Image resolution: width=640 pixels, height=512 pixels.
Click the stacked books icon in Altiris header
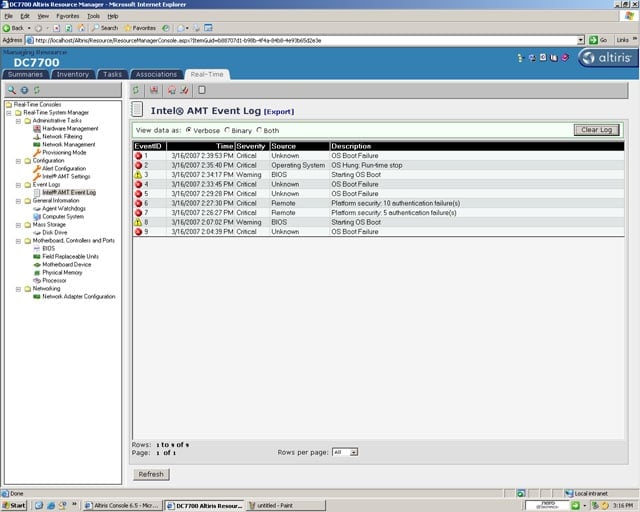pos(554,58)
